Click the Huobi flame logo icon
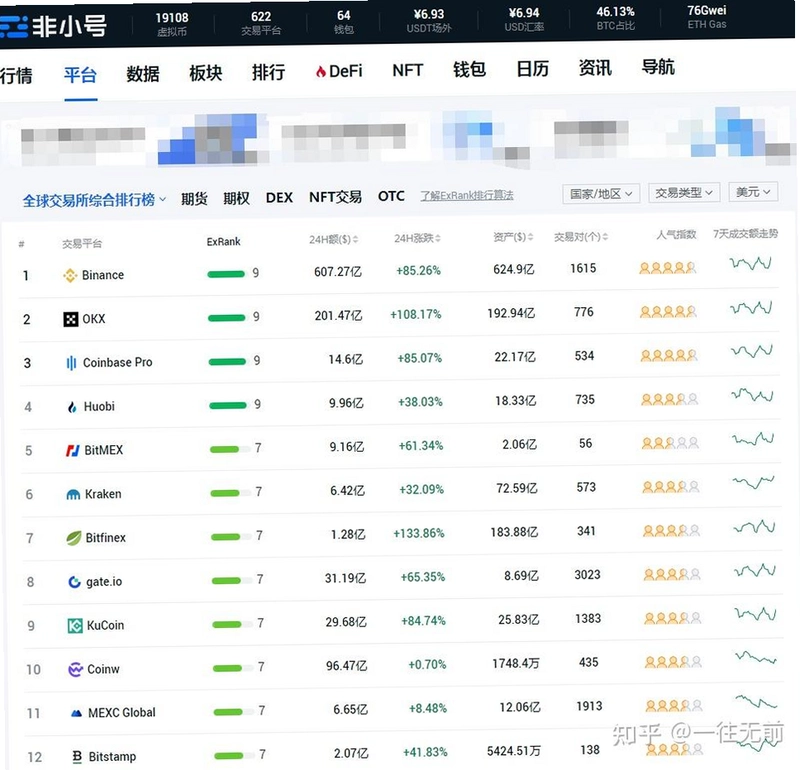Screen dimensions: 800x770 pyautogui.click(x=72, y=407)
